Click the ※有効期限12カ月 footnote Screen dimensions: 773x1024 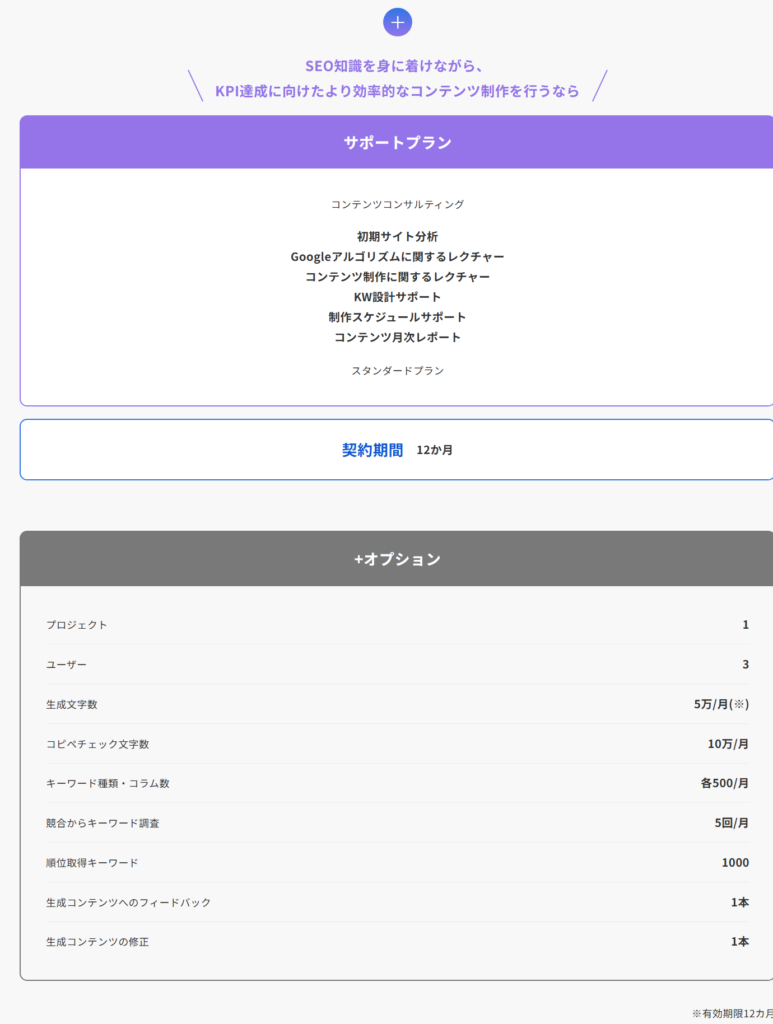733,1014
